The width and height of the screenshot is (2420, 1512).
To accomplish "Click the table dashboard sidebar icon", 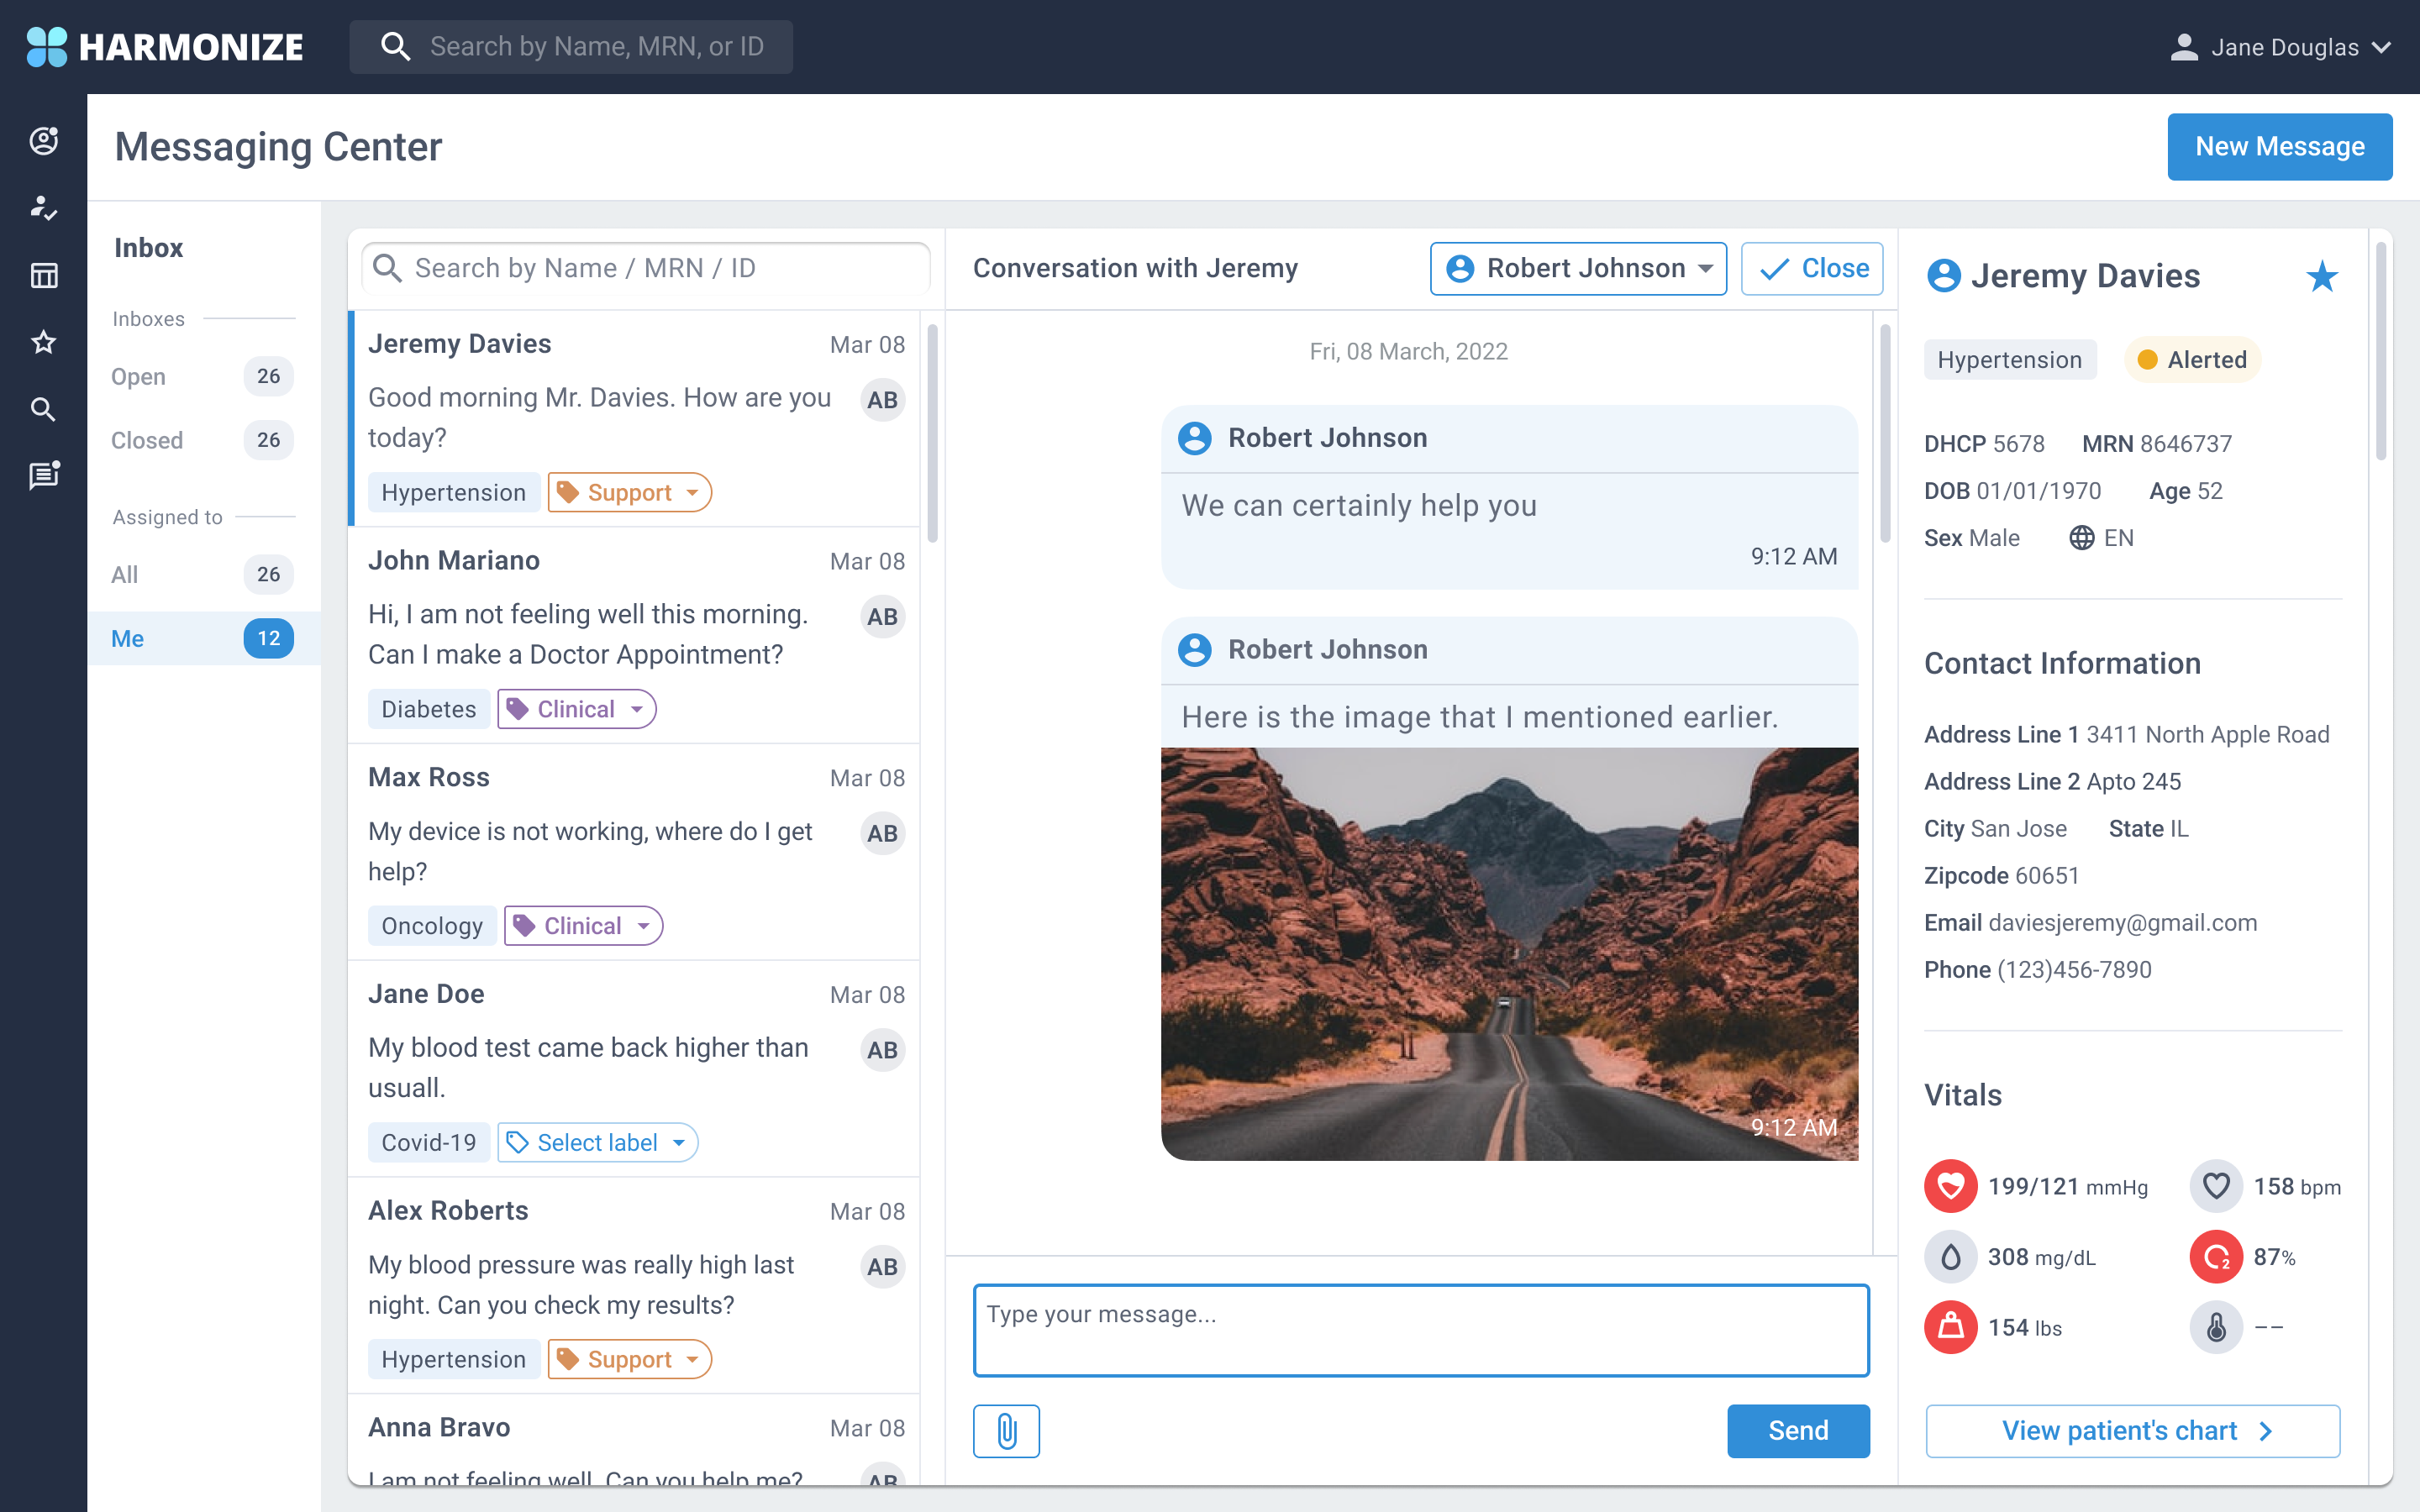I will (x=43, y=275).
